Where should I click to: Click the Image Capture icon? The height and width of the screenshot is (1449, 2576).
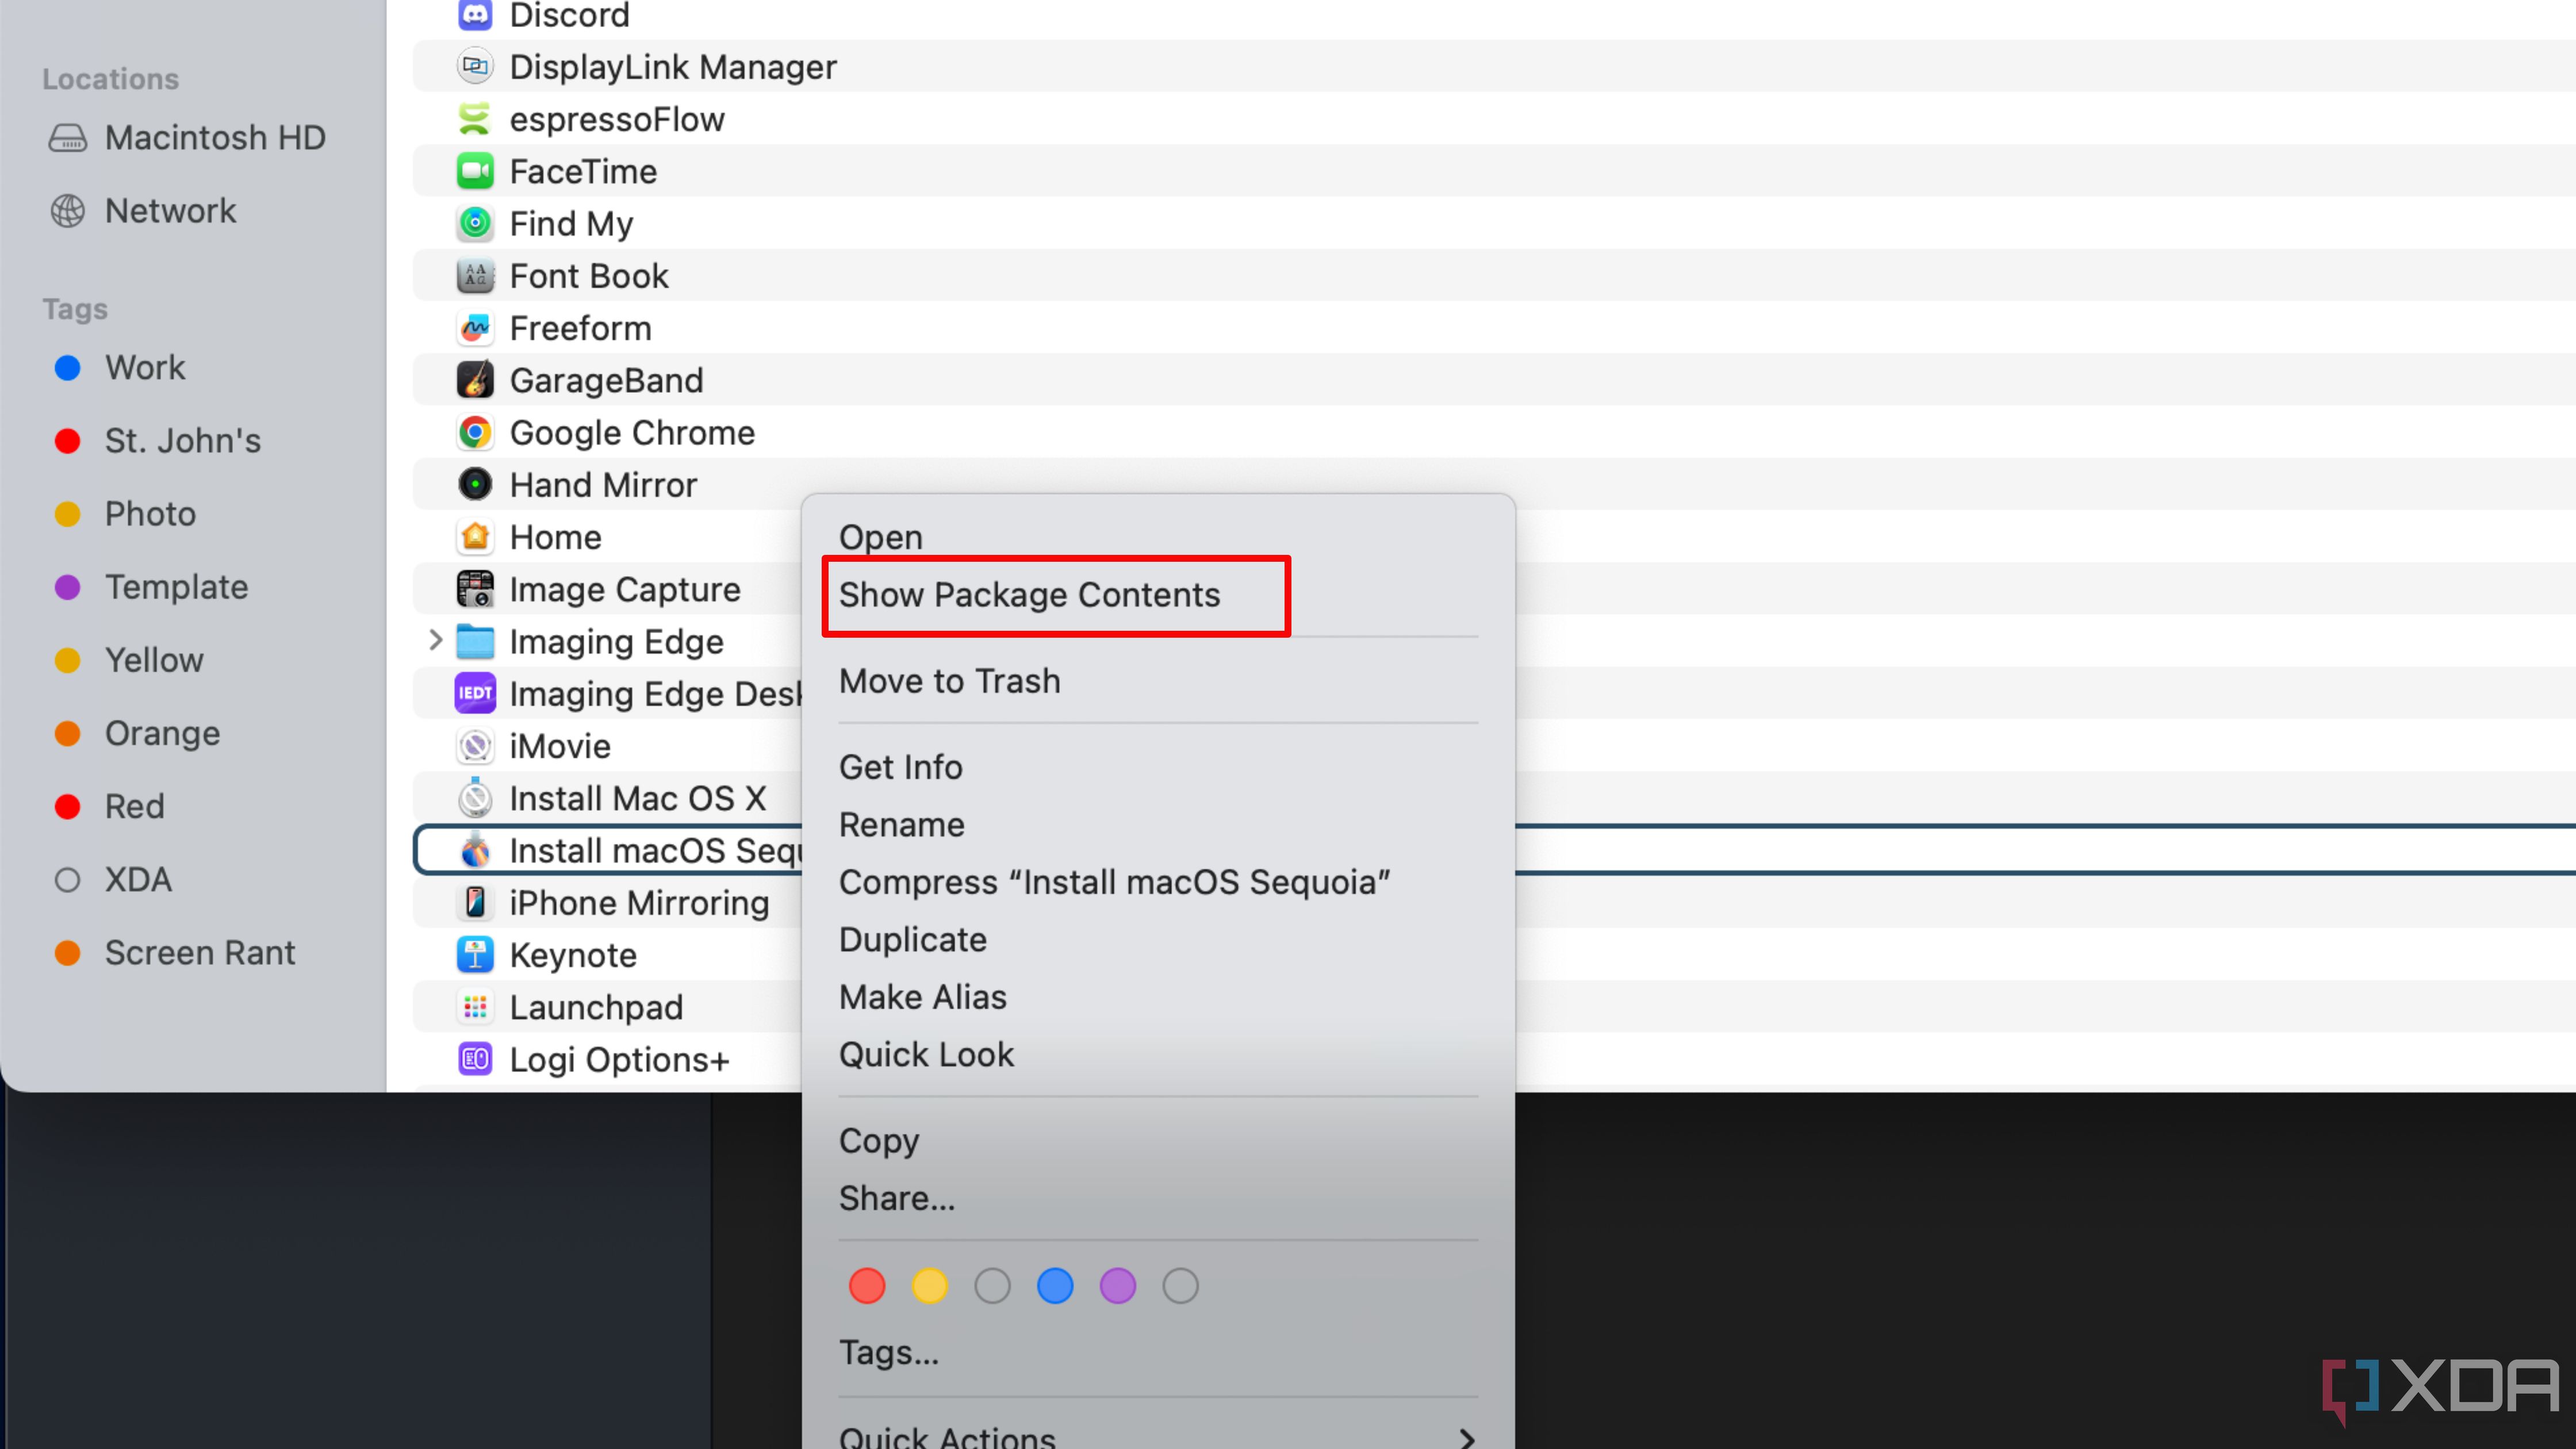point(475,589)
